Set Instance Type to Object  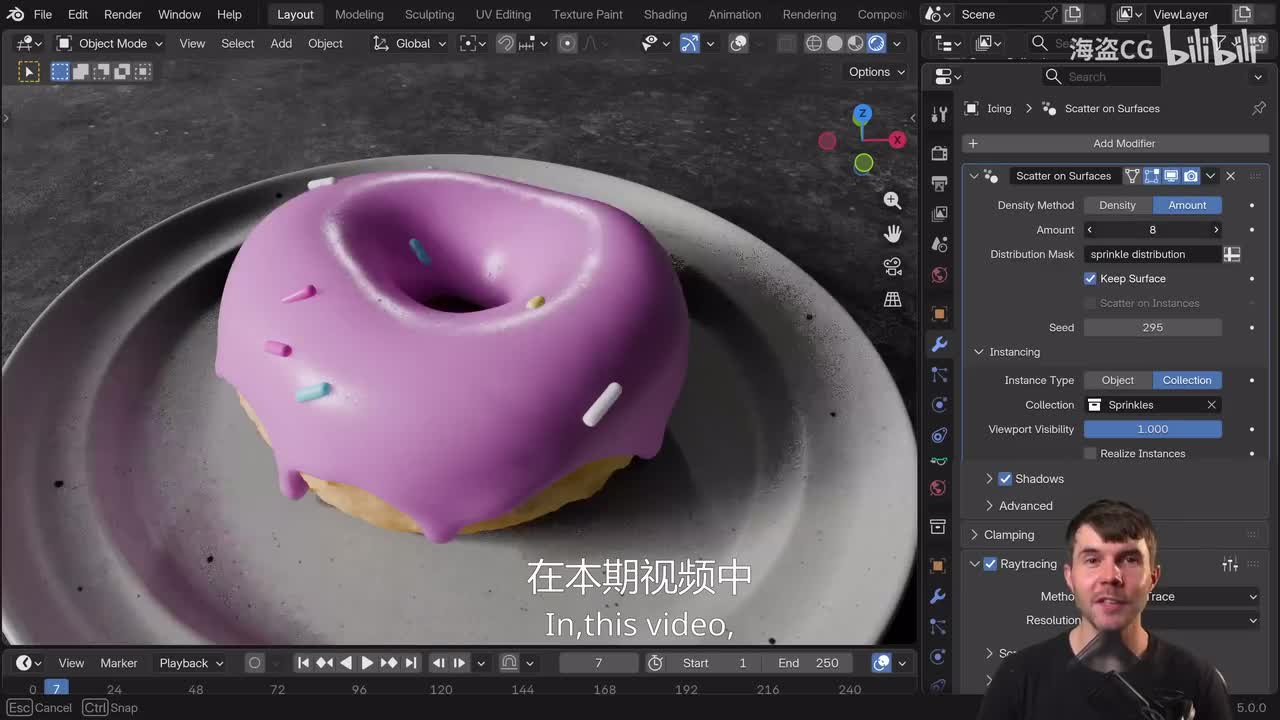1118,380
